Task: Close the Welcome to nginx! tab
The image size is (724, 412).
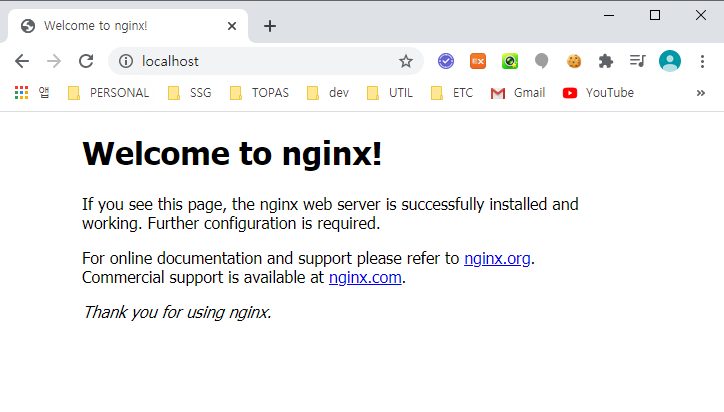Action: click(x=232, y=26)
